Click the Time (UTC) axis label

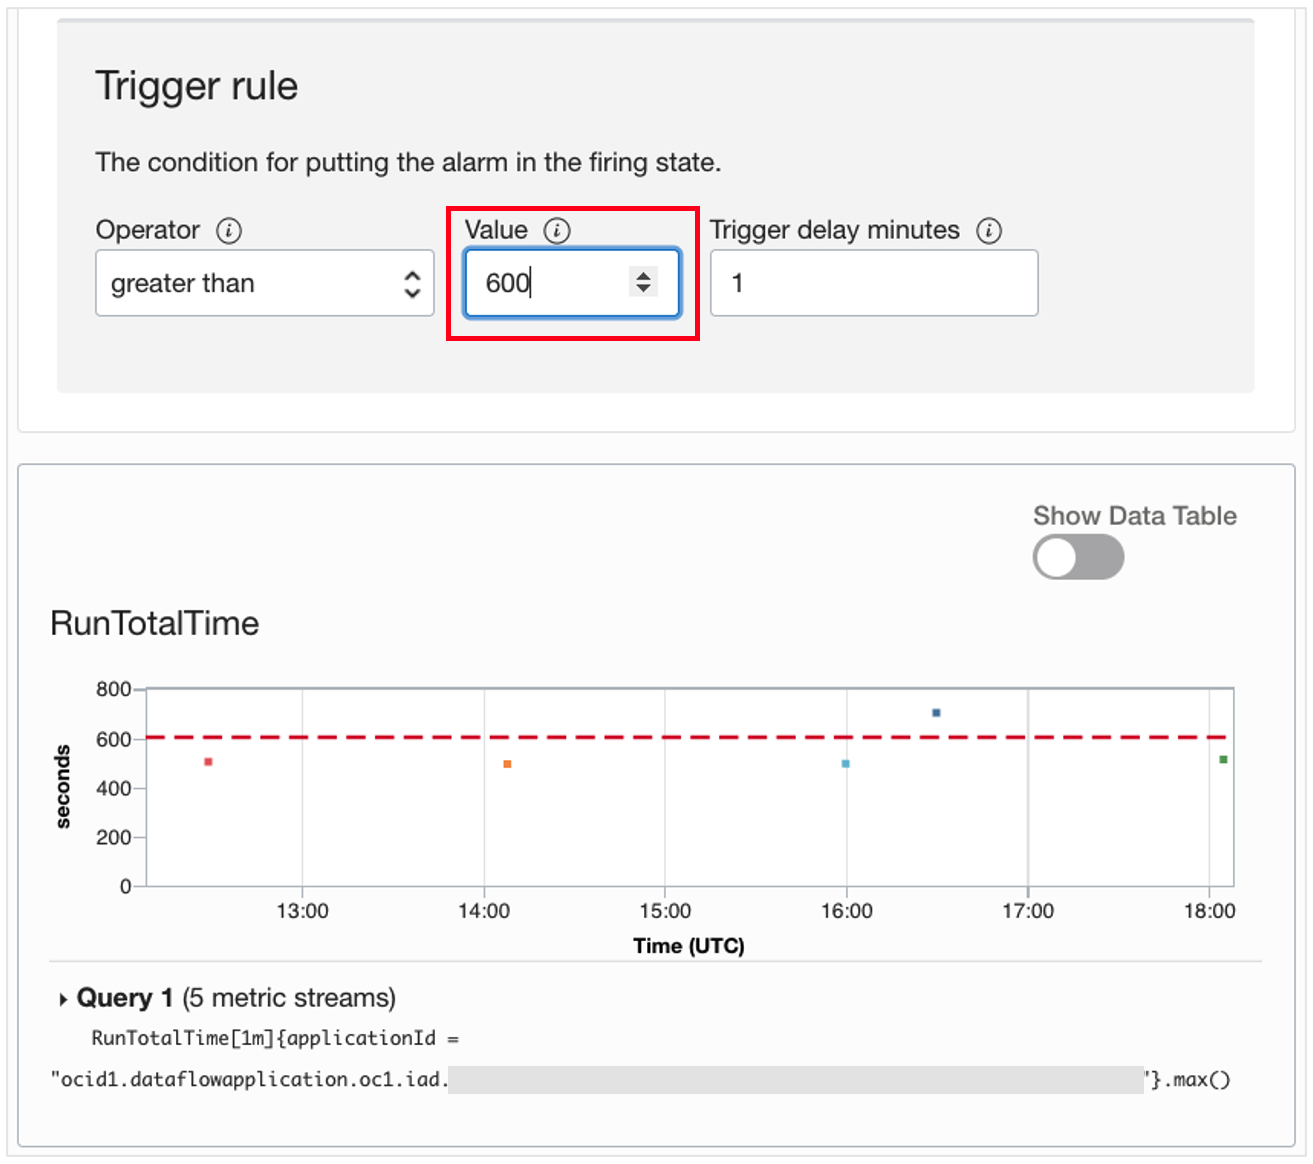click(x=689, y=946)
